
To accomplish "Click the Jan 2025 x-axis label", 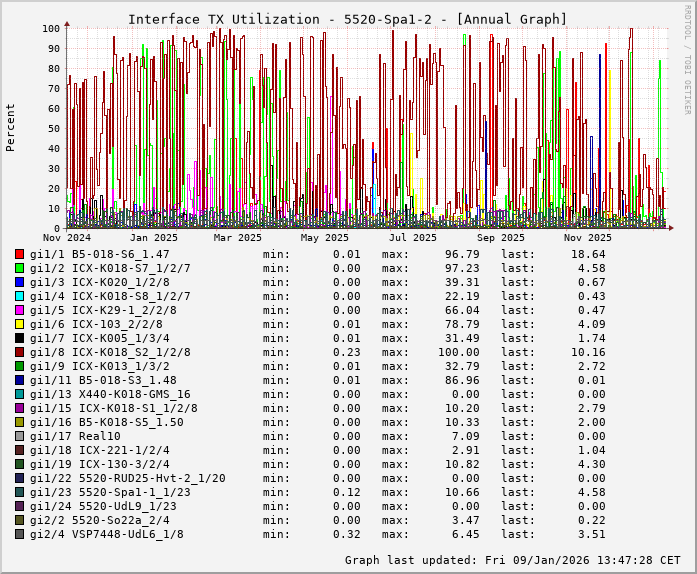I will click(153, 238).
